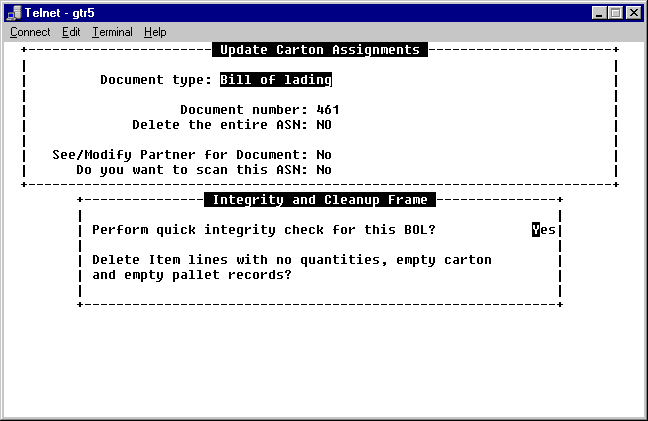Click the Telnet icon in the title bar
Image resolution: width=648 pixels, height=421 pixels.
pyautogui.click(x=12, y=12)
